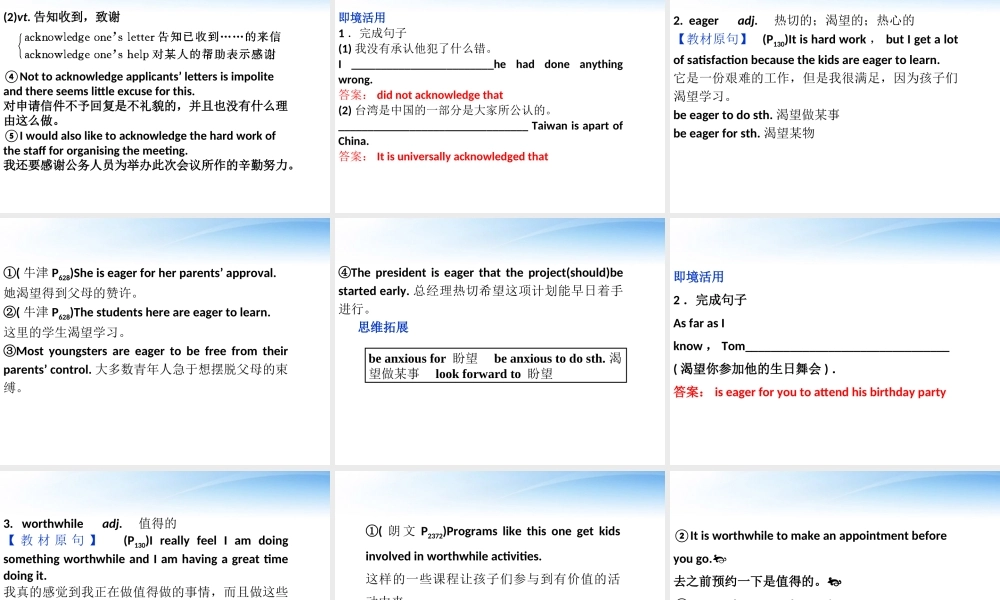
Task: Click the prompt '(2) 台湾是中国的一部分是大家所公认的。'
Action: pos(445,110)
